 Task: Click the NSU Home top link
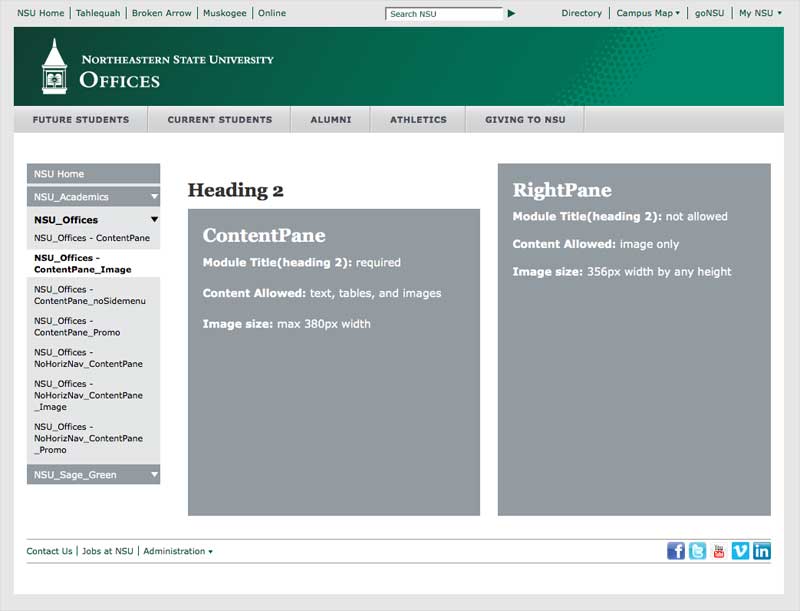41,13
